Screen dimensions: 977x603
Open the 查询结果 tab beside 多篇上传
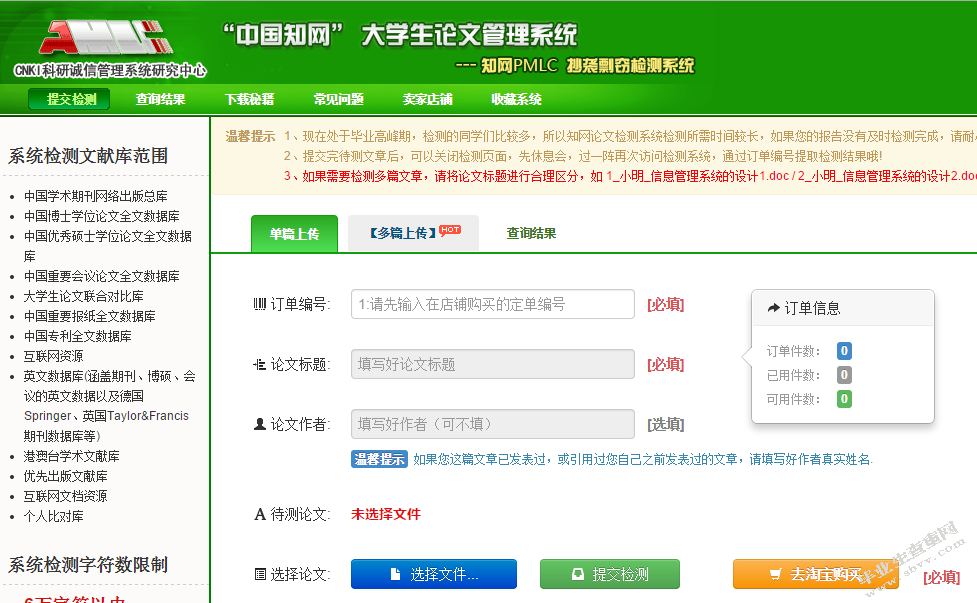531,234
